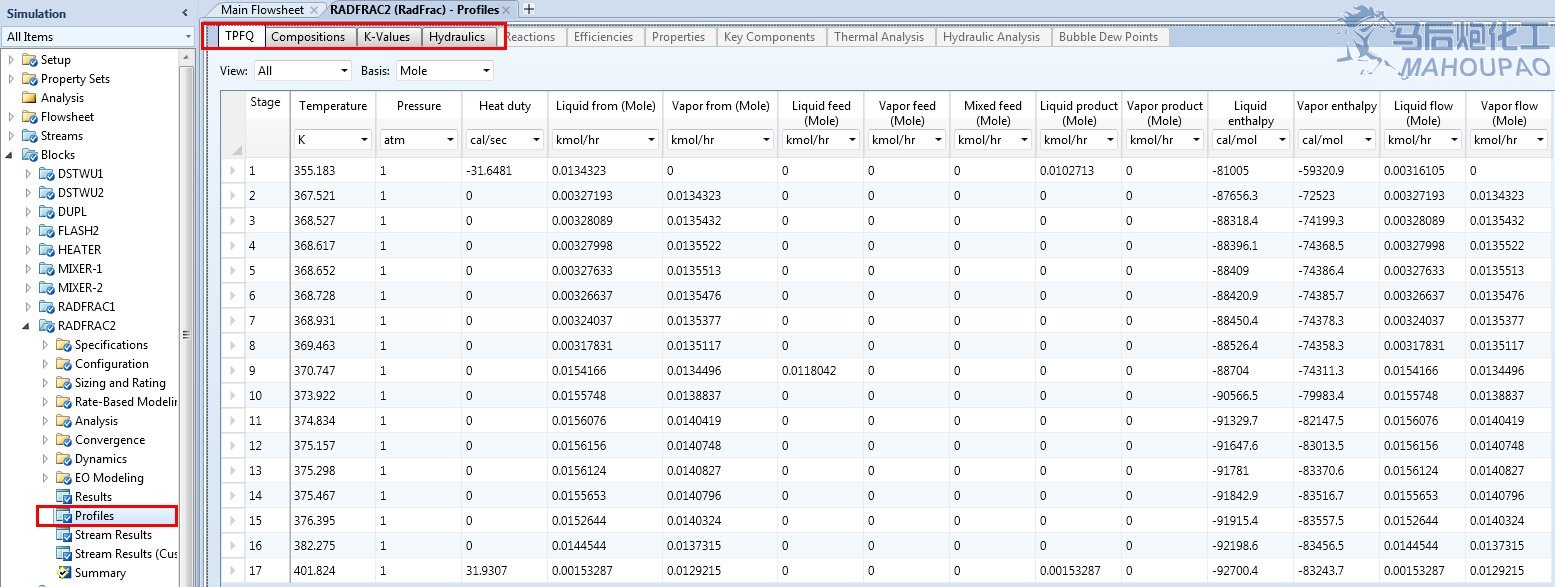
Task: Select the DSTWU1 block icon
Action: [x=46, y=174]
